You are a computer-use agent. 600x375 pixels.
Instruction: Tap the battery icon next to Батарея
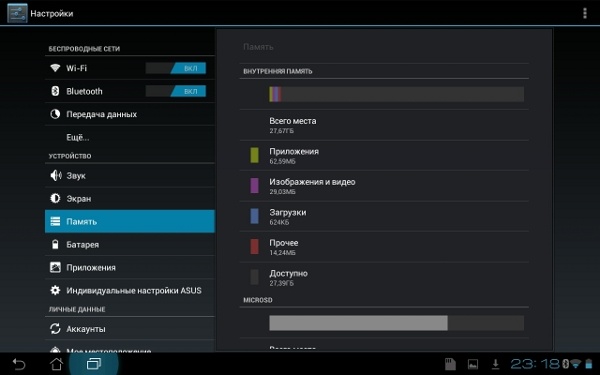tap(55, 244)
